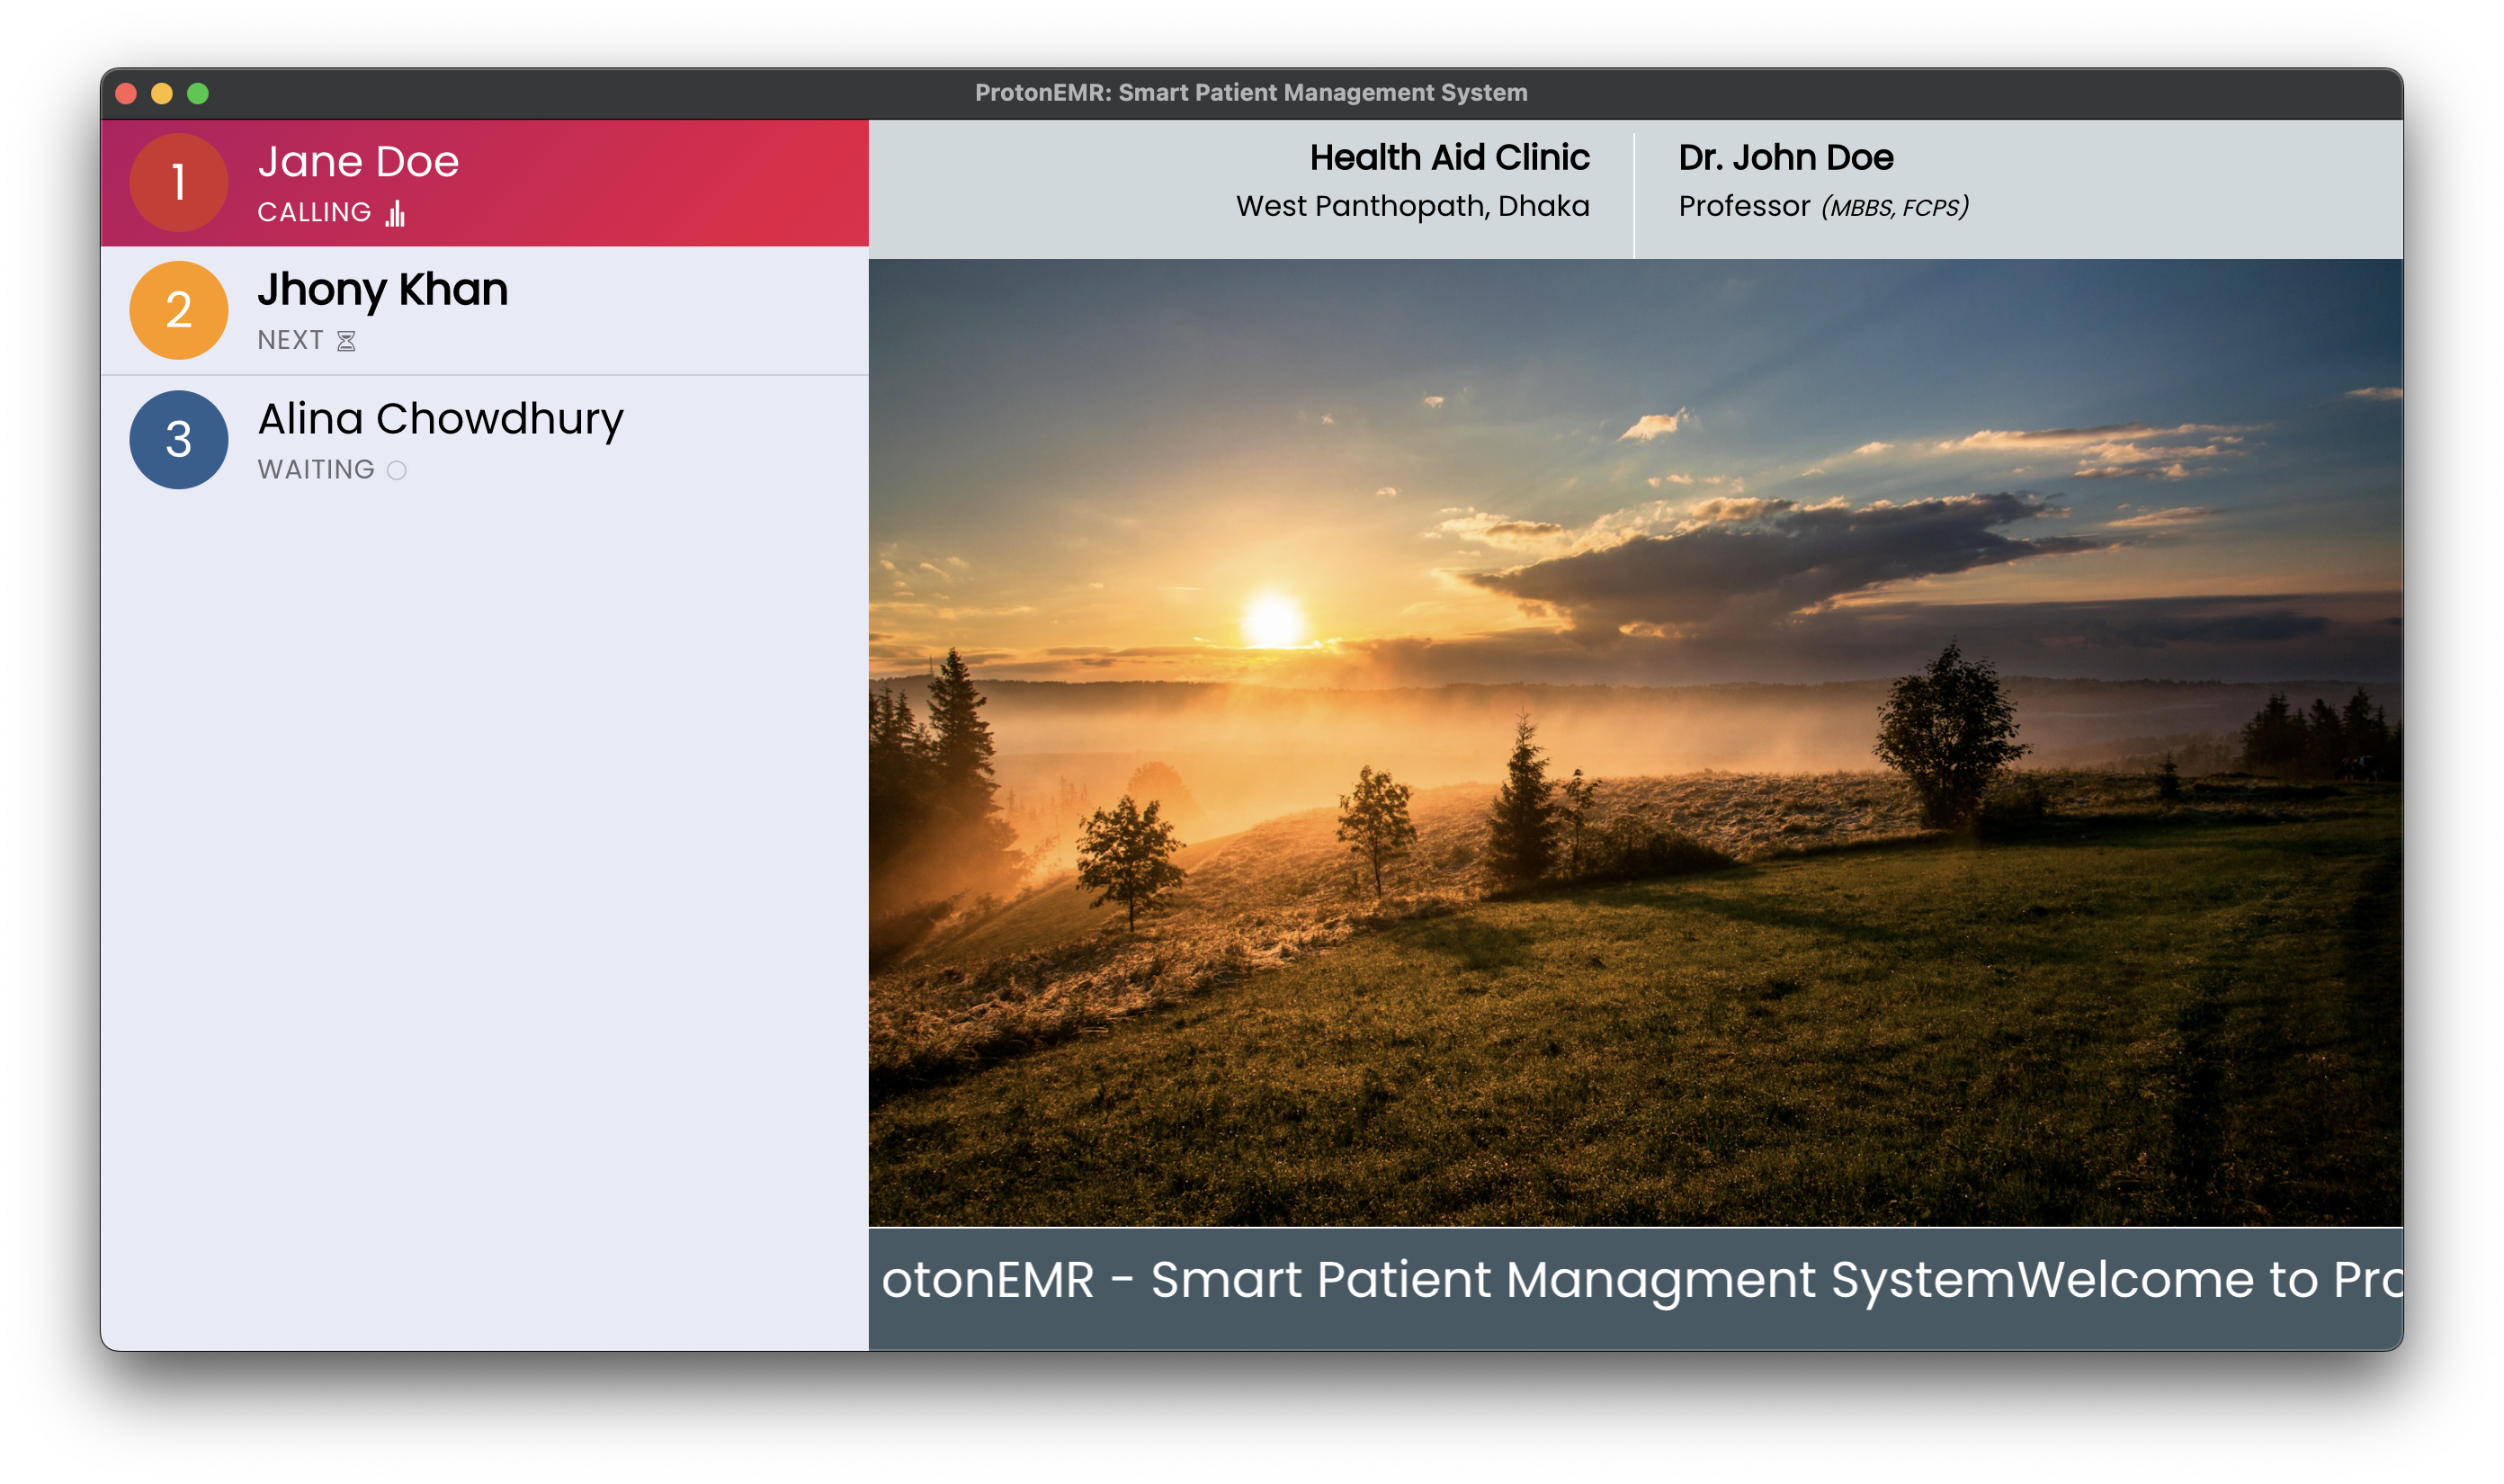This screenshot has width=2504, height=1484.
Task: Click the circle status icon beside WAITING
Action: [396, 469]
